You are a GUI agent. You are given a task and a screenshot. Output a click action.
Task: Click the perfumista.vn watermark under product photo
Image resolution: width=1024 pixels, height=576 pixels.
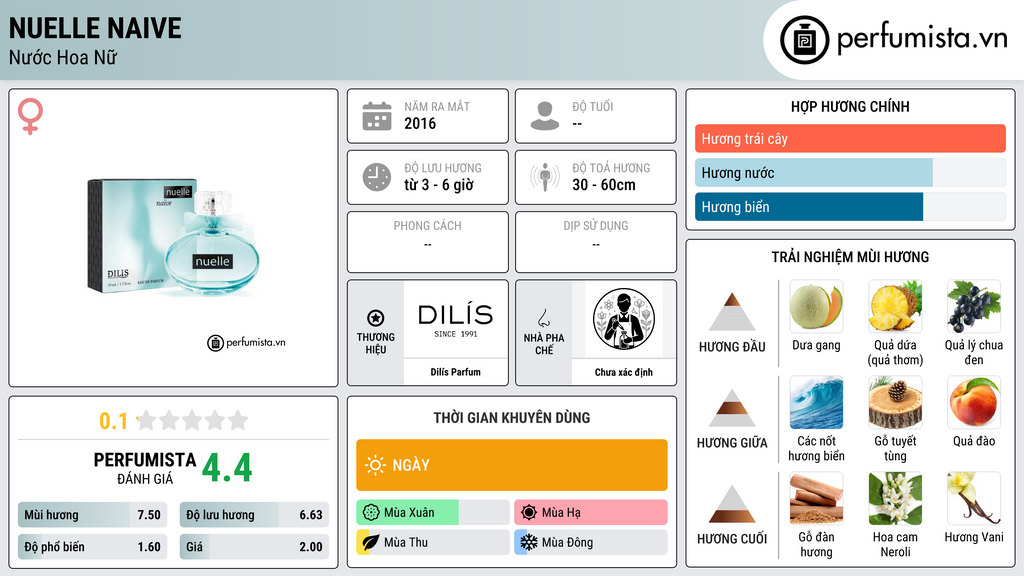246,342
